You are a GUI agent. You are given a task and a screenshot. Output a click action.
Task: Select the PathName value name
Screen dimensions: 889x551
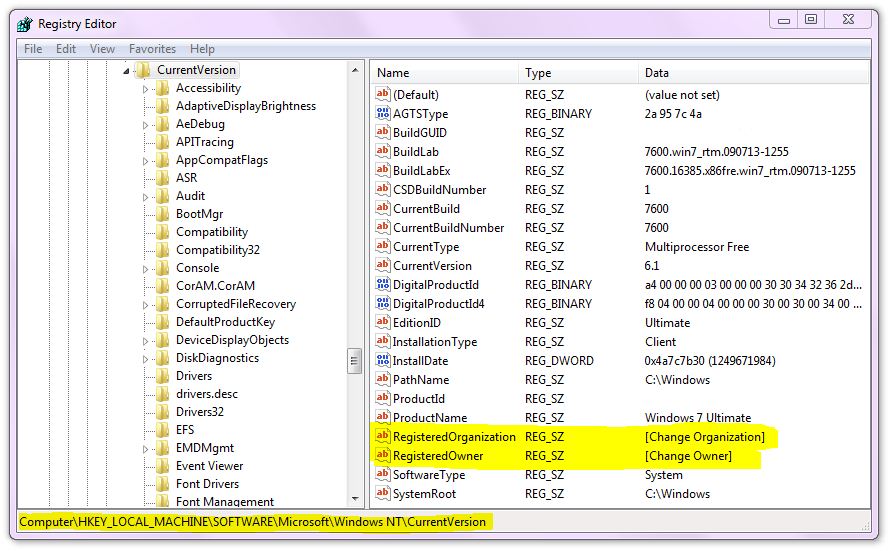[421, 380]
